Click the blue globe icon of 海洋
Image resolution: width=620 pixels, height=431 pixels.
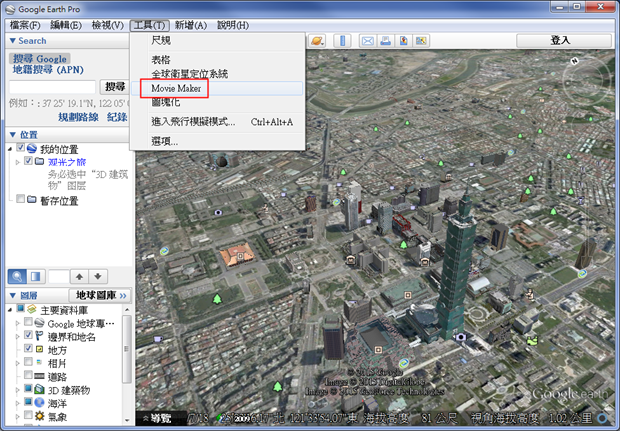pyautogui.click(x=39, y=403)
